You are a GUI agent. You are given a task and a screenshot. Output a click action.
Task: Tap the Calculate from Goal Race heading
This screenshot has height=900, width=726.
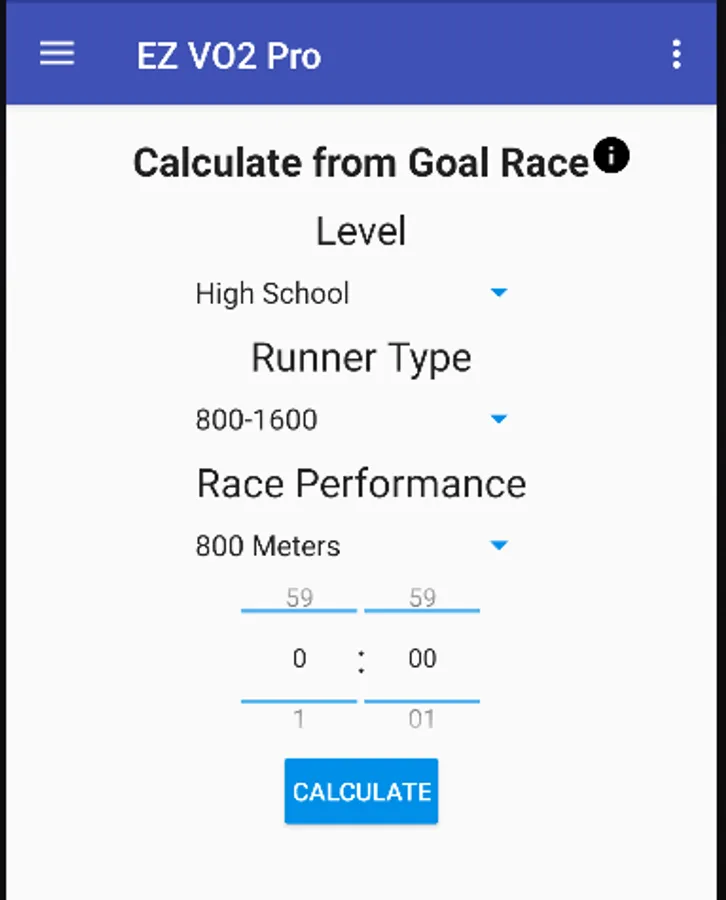(361, 163)
